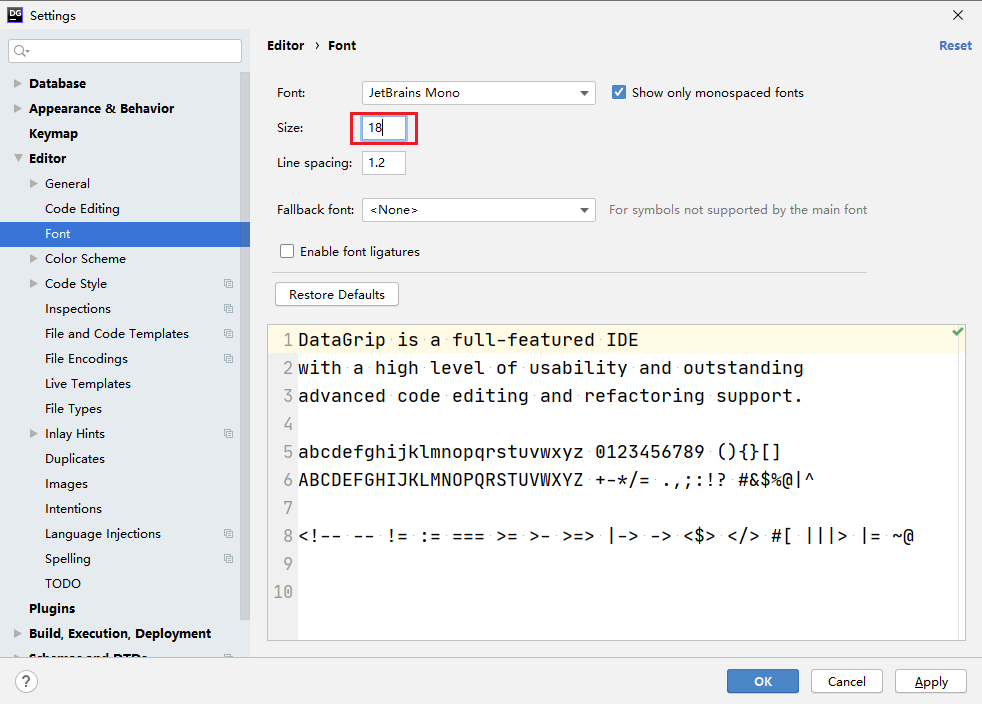This screenshot has height=704, width=982.
Task: Click the green checkmark in preview corner
Action: click(958, 331)
